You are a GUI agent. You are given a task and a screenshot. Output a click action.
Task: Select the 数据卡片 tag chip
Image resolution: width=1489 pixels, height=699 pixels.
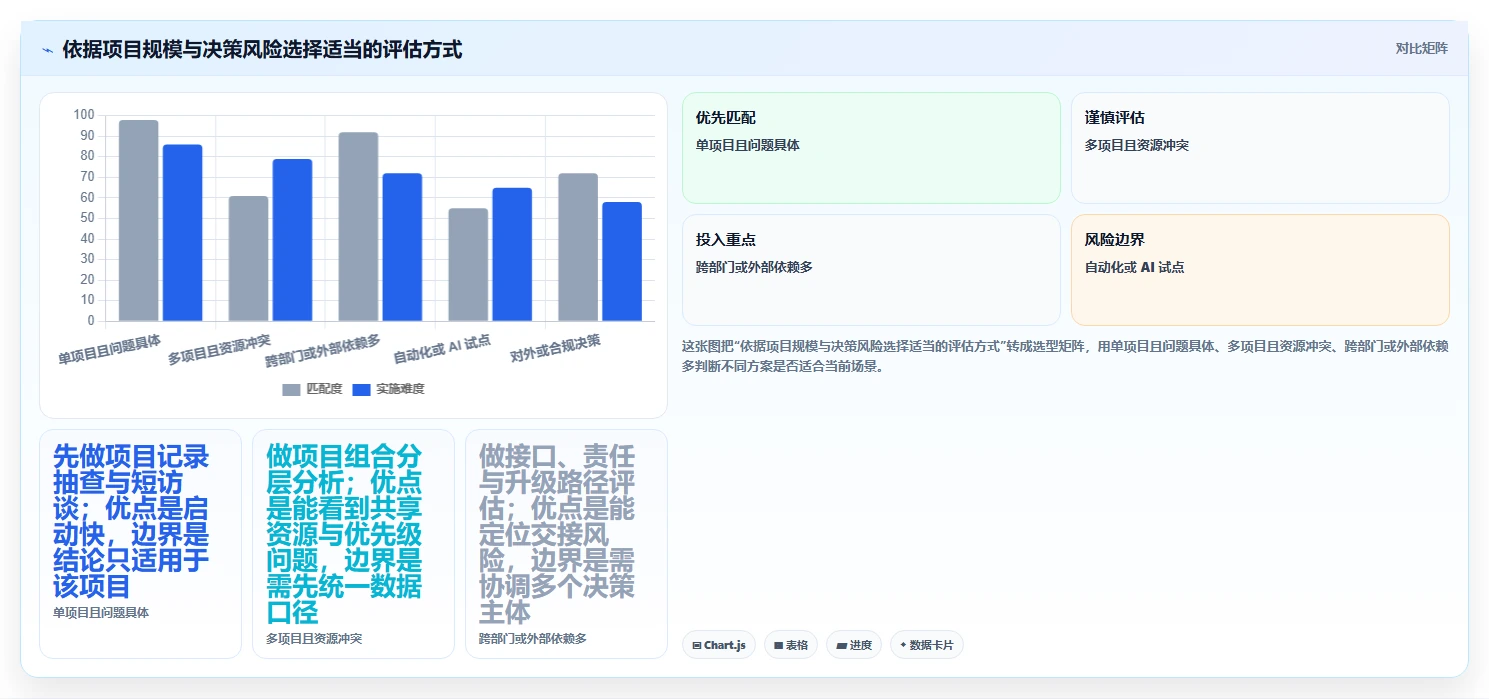click(926, 645)
